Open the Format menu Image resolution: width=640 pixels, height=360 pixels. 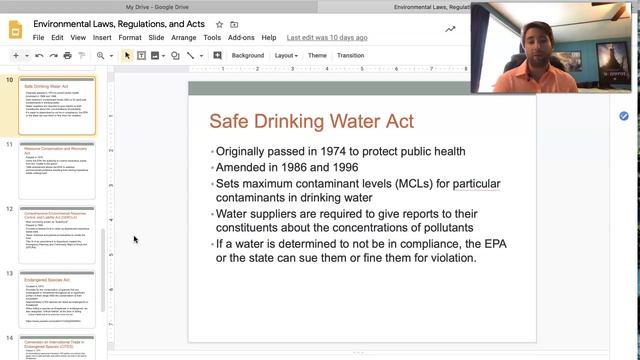[x=130, y=38]
